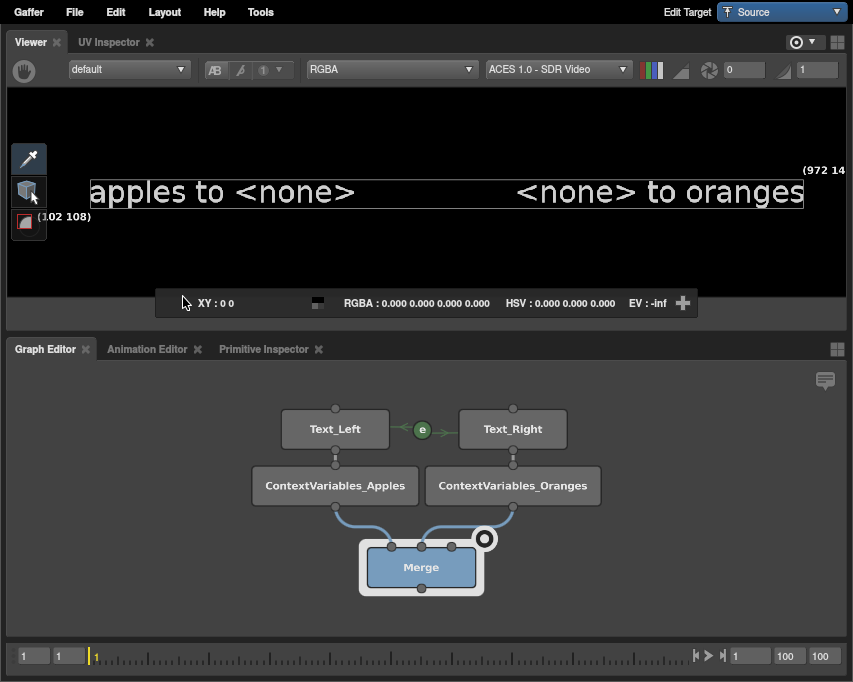The width and height of the screenshot is (853, 682).
Task: Toggle the AB image comparison mode
Action: [215, 70]
